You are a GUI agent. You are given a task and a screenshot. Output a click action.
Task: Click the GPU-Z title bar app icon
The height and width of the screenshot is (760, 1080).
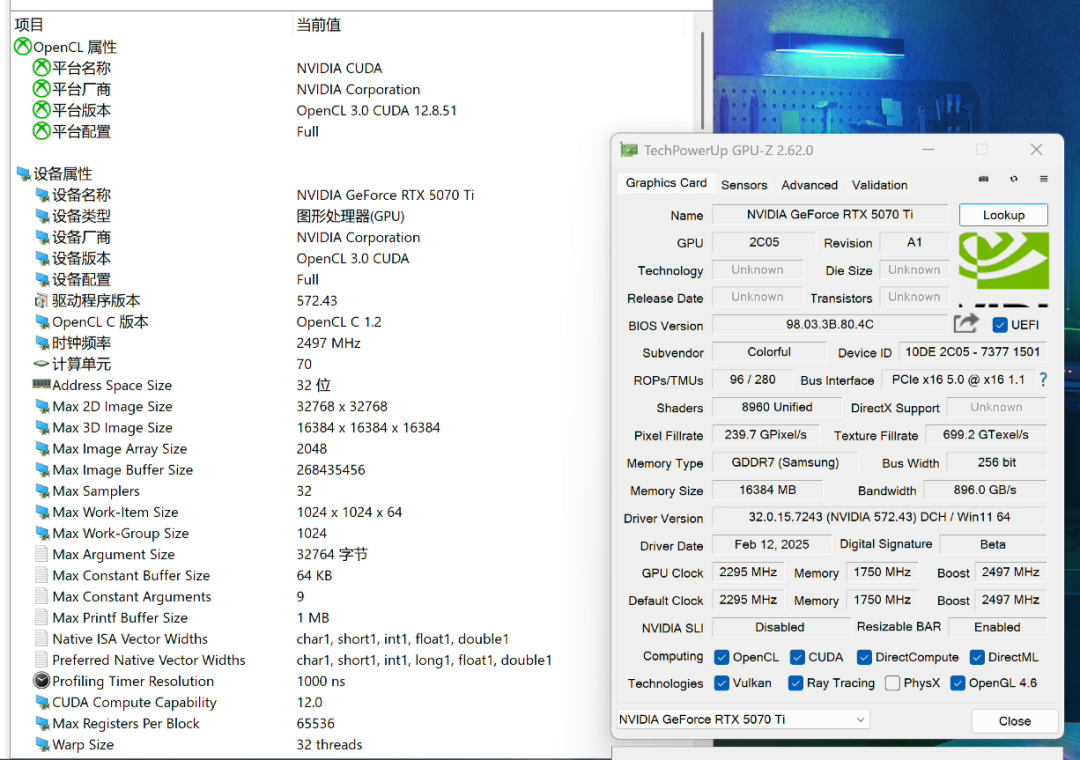629,150
